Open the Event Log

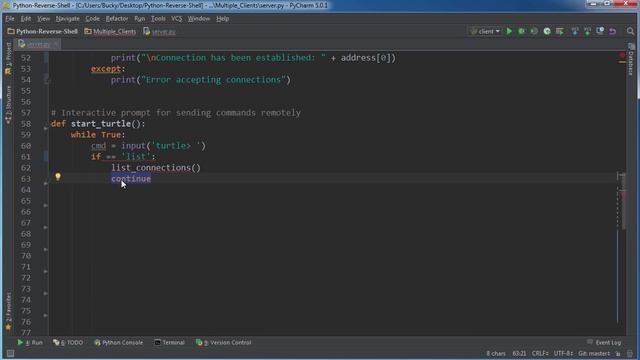click(604, 342)
